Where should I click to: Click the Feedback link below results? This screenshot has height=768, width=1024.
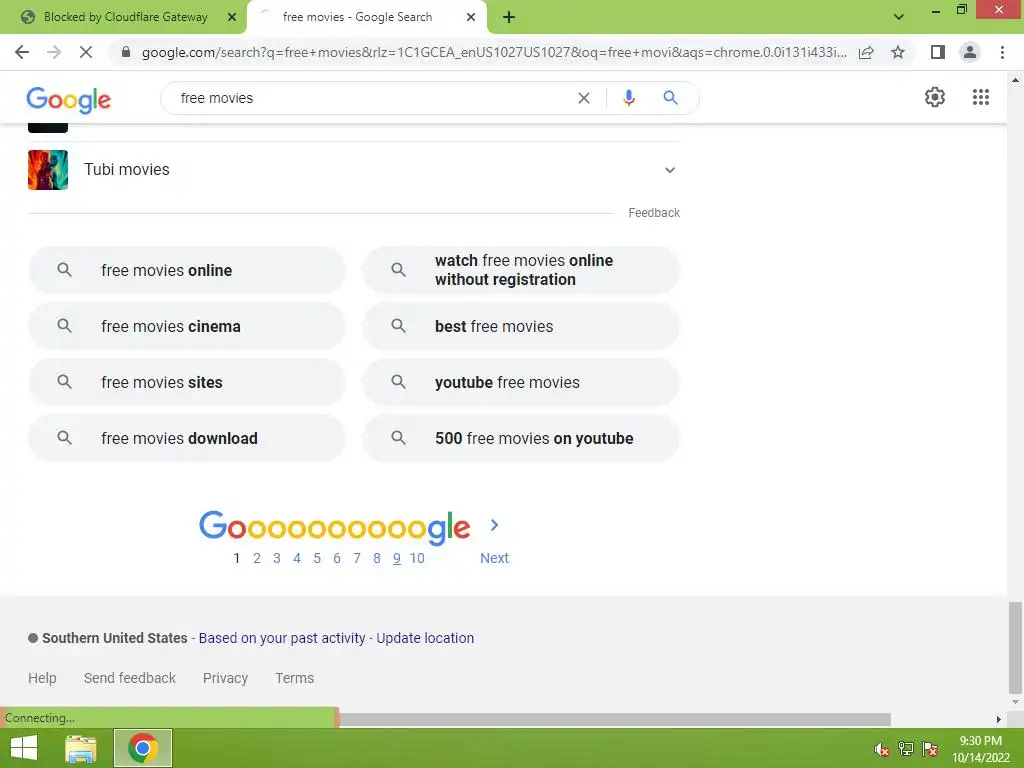coord(654,213)
